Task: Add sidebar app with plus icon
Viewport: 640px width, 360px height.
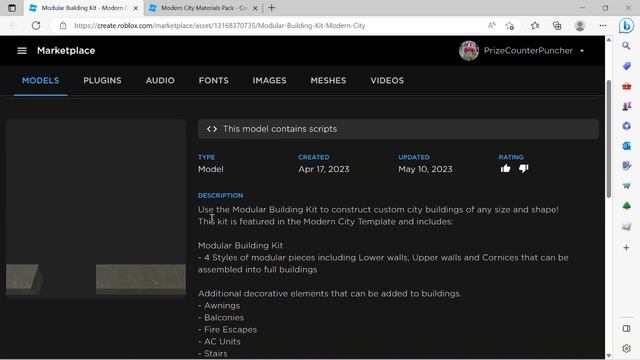Action: point(626,247)
